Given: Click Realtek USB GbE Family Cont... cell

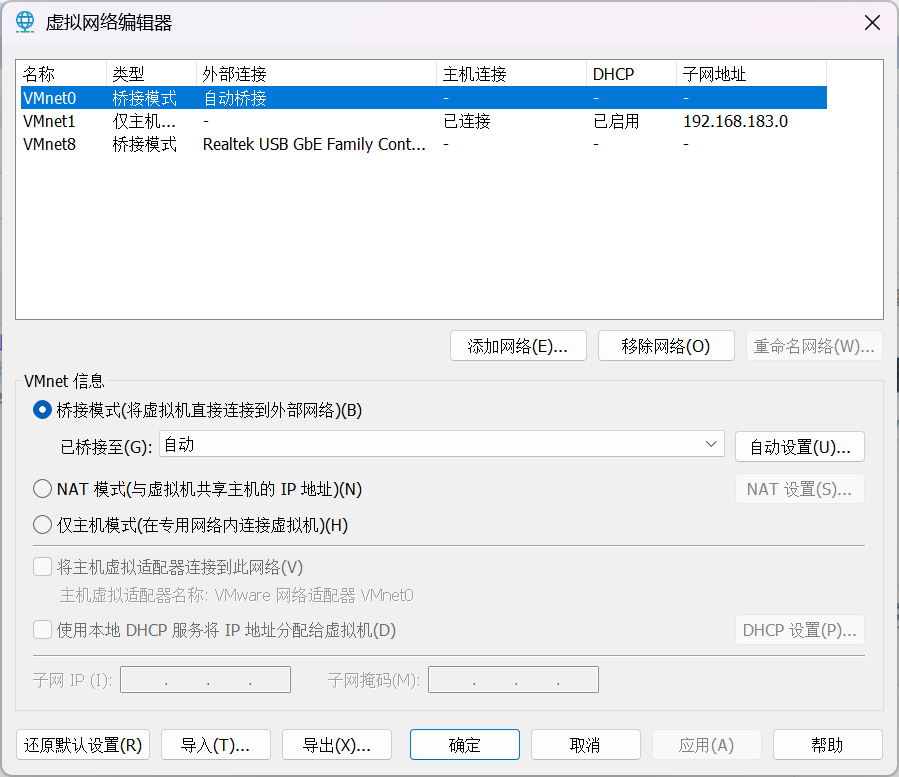Looking at the screenshot, I should click(x=314, y=144).
